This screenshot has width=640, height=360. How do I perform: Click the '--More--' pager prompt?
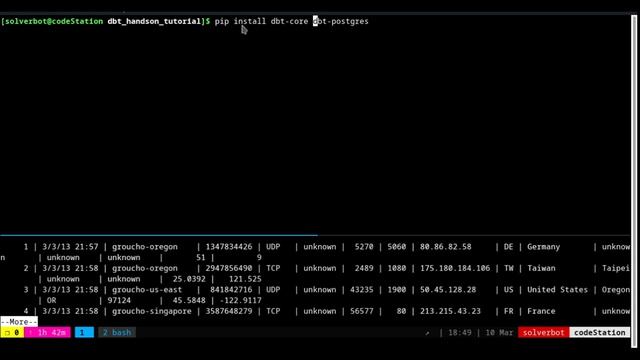coord(19,322)
